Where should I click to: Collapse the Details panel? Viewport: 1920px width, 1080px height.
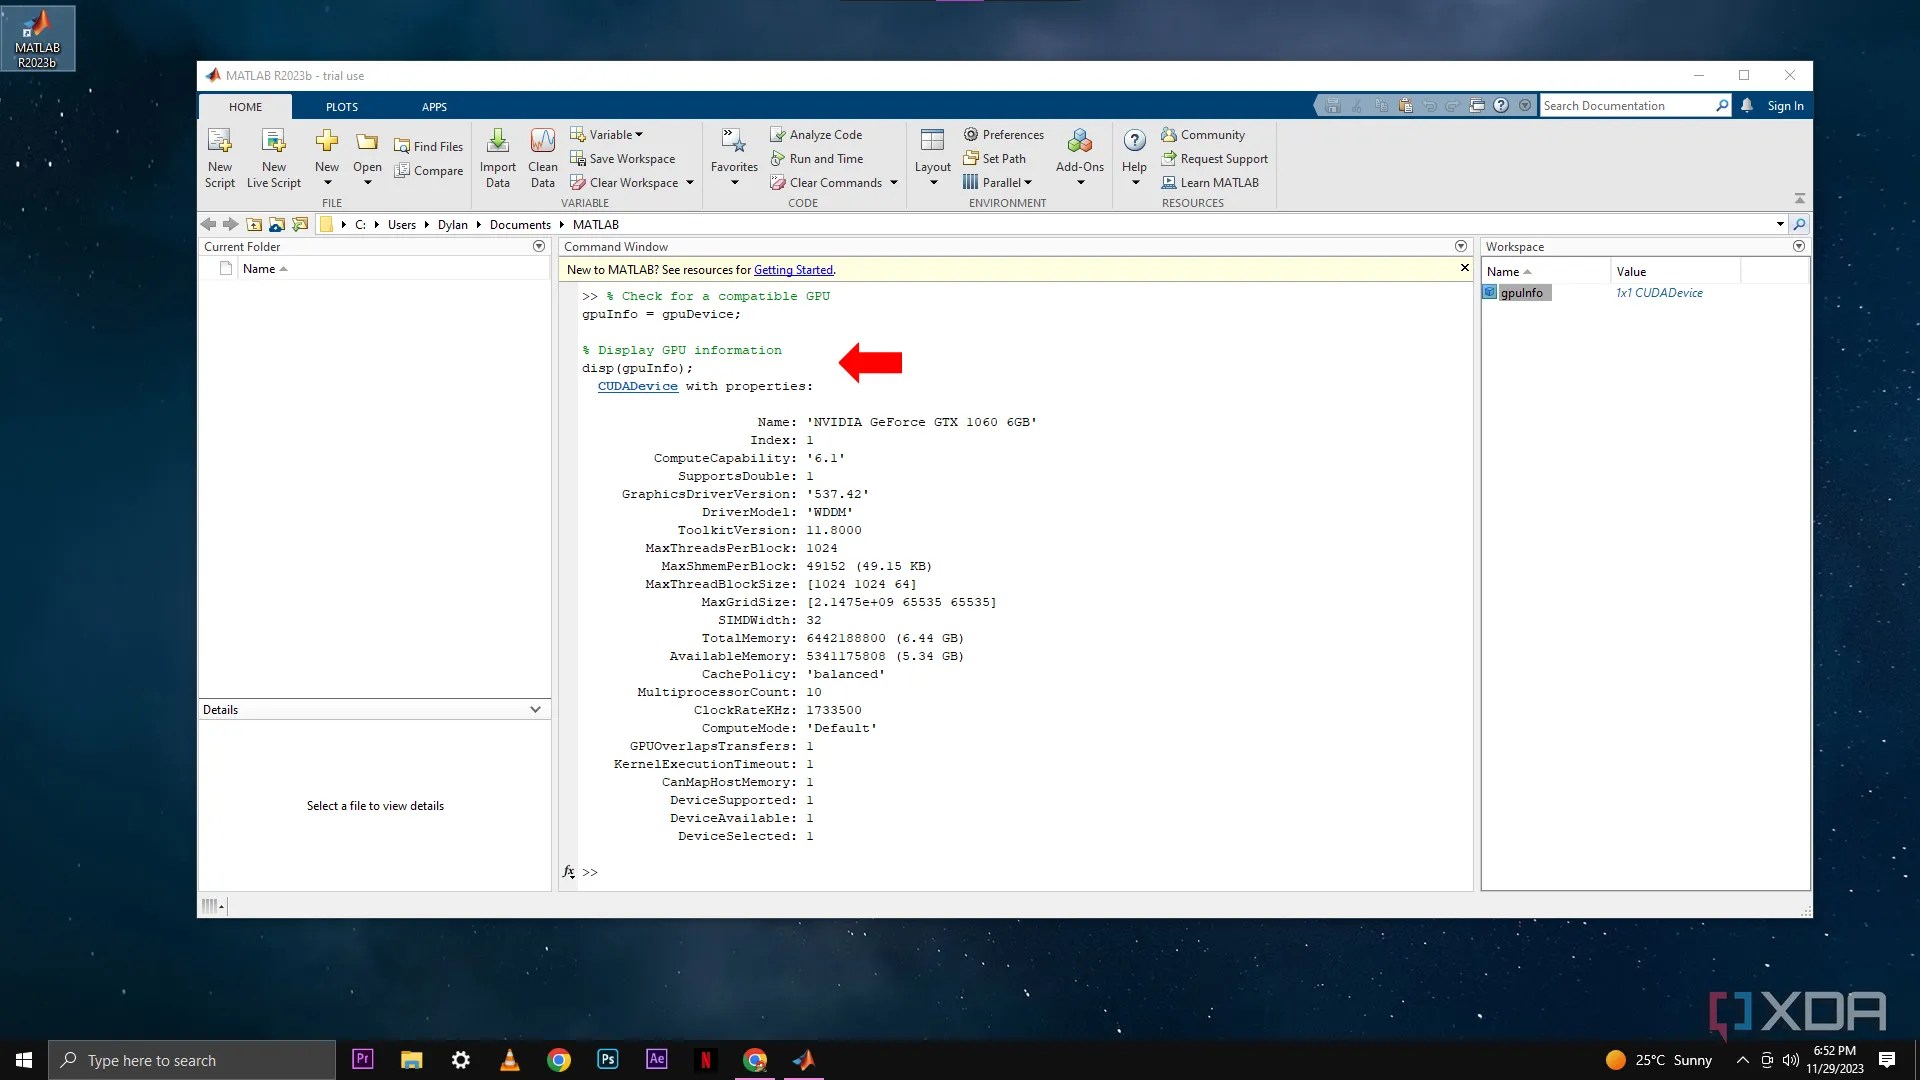(535, 709)
